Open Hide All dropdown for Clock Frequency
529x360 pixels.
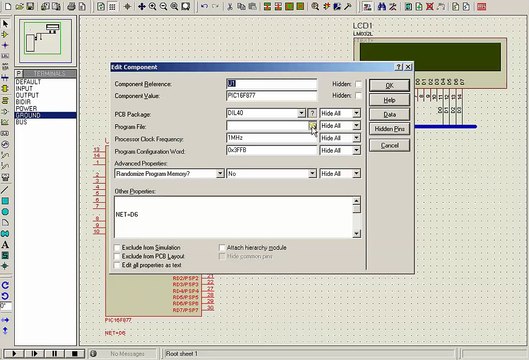(356, 138)
